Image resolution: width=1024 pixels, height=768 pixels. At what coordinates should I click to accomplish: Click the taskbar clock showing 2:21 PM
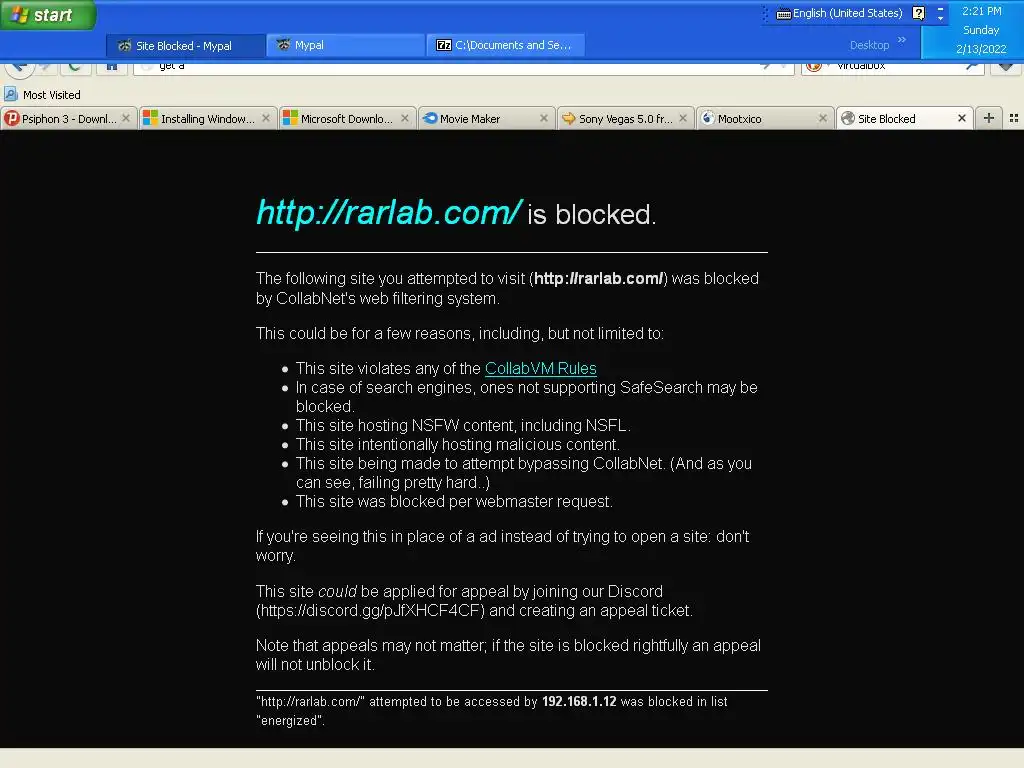[x=981, y=11]
